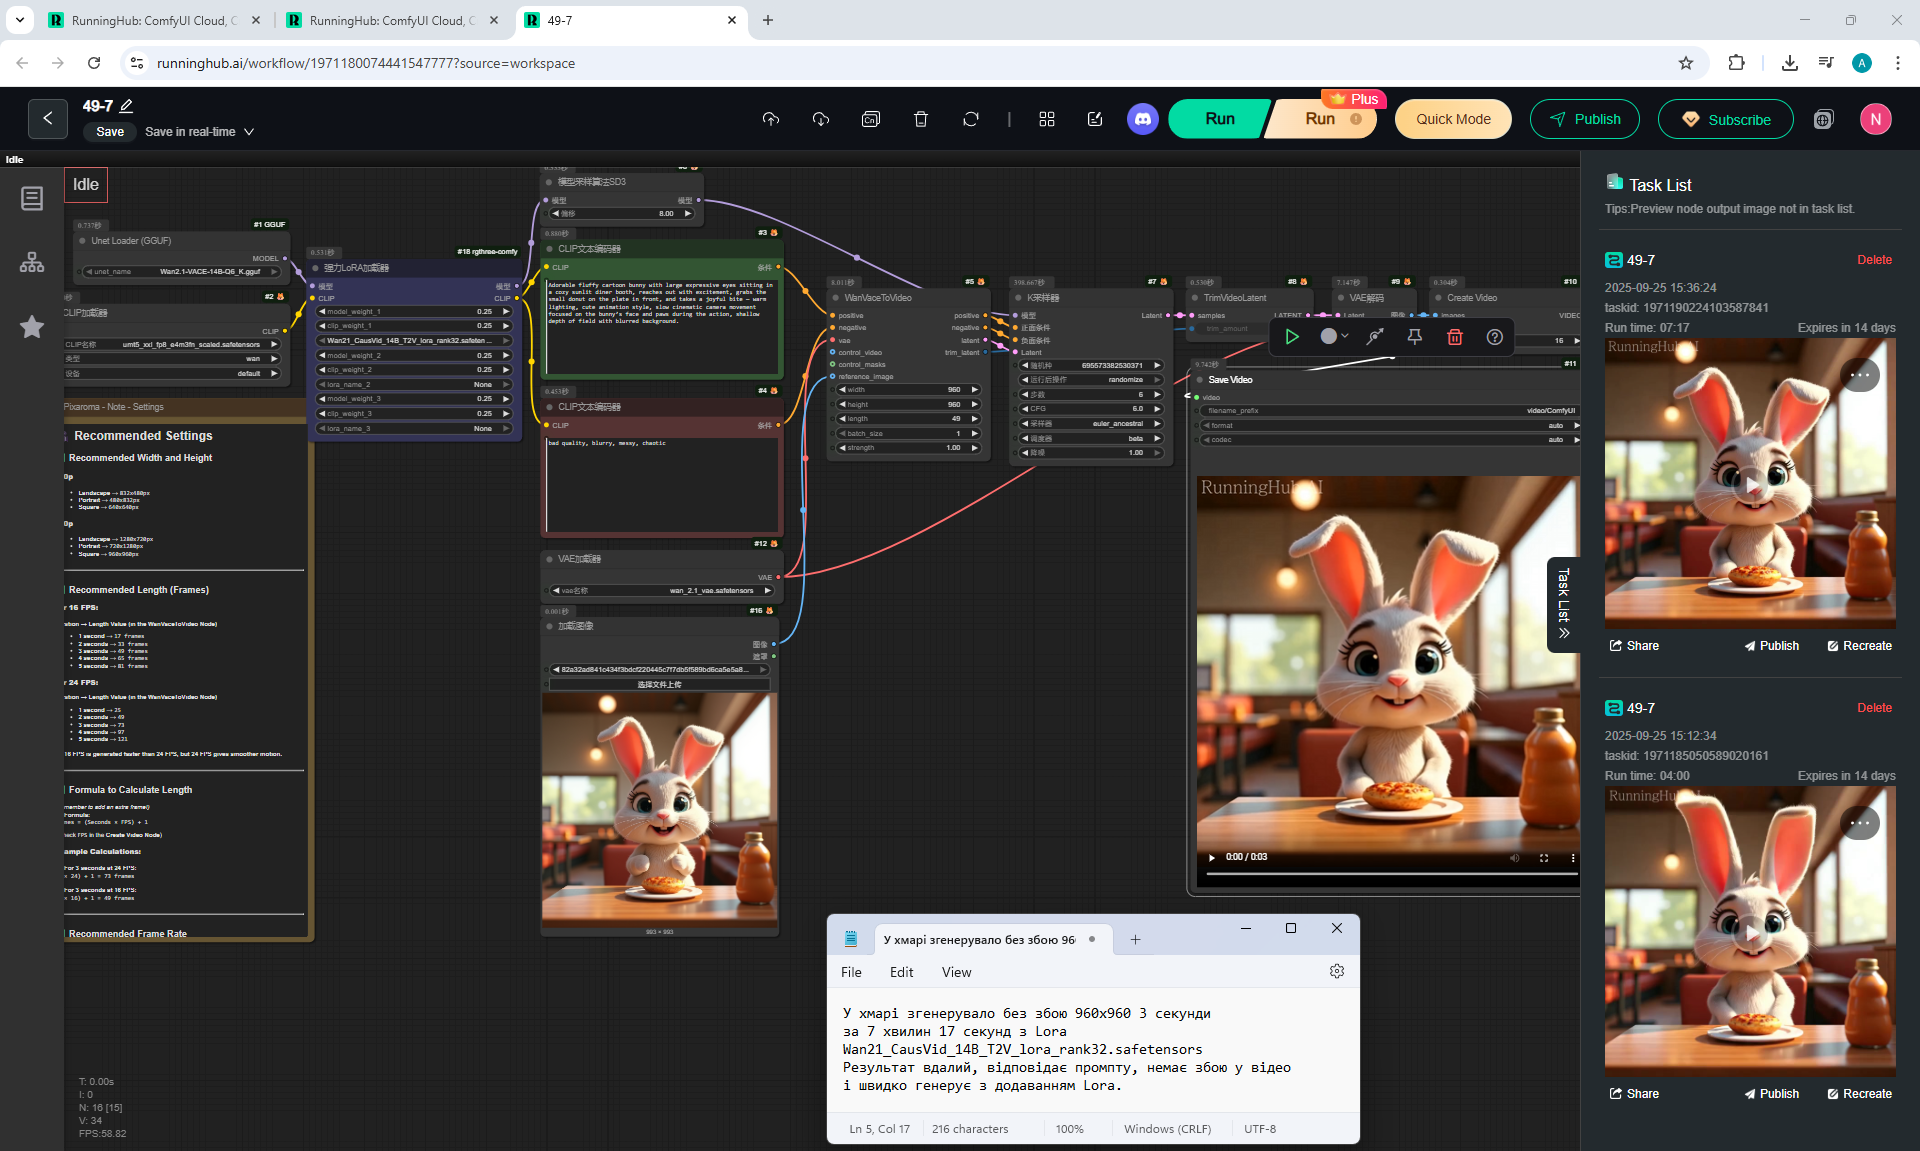Delete the node using the red trash icon
Viewport: 1920px width, 1151px height.
point(1454,337)
